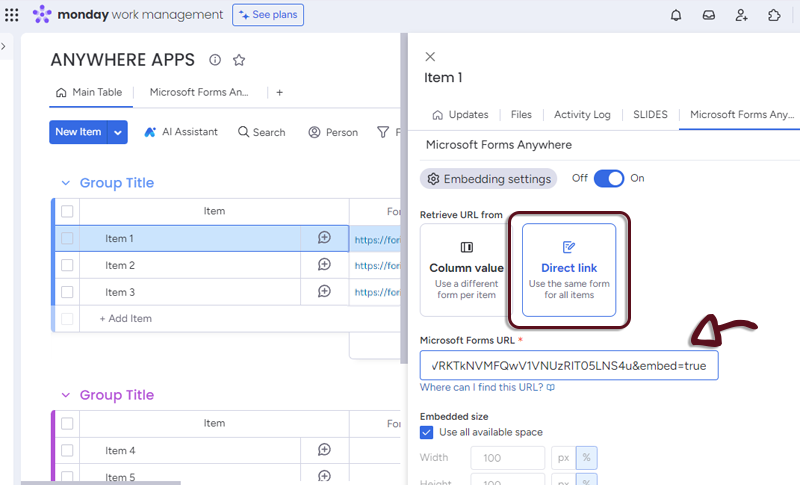Click the See plans button
Viewport: 800px width, 485px height.
[x=268, y=15]
